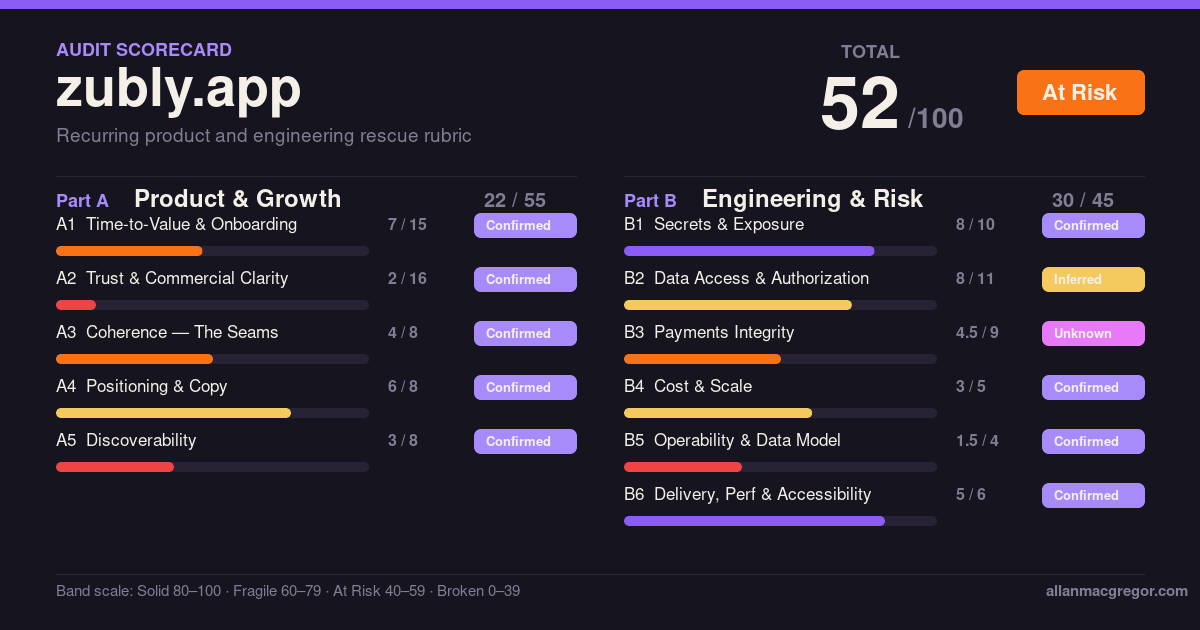Viewport: 1200px width, 630px height.
Task: Click the Unknown badge for B3 Payments
Action: [1093, 333]
